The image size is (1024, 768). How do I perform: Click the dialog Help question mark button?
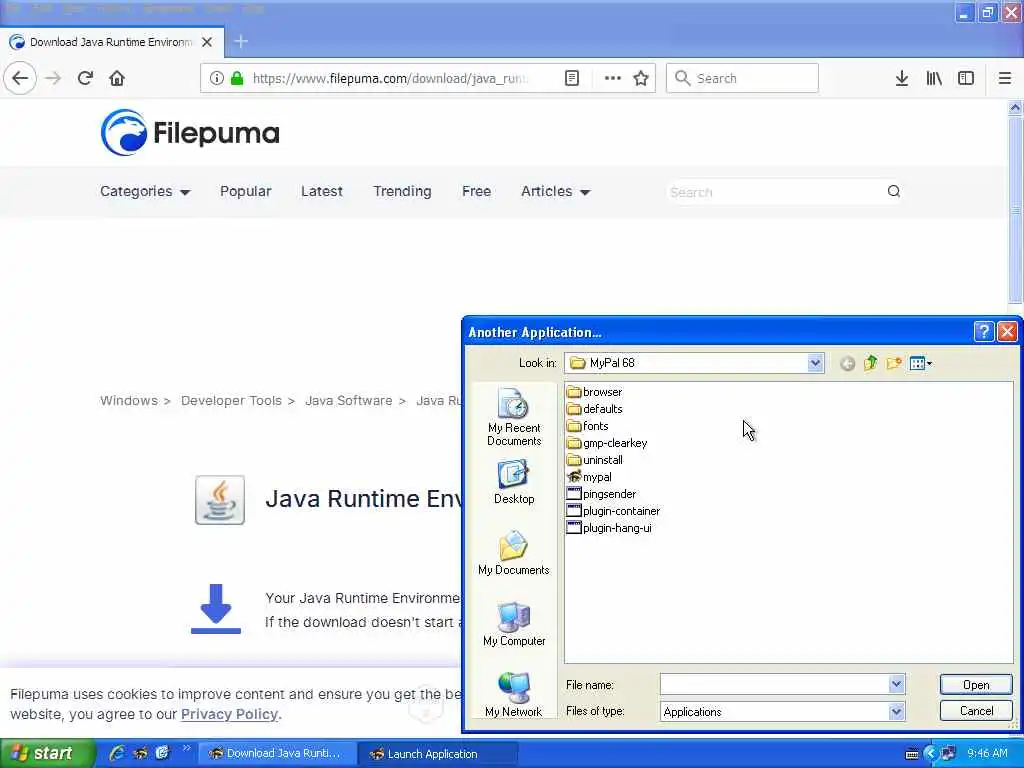[x=983, y=332]
